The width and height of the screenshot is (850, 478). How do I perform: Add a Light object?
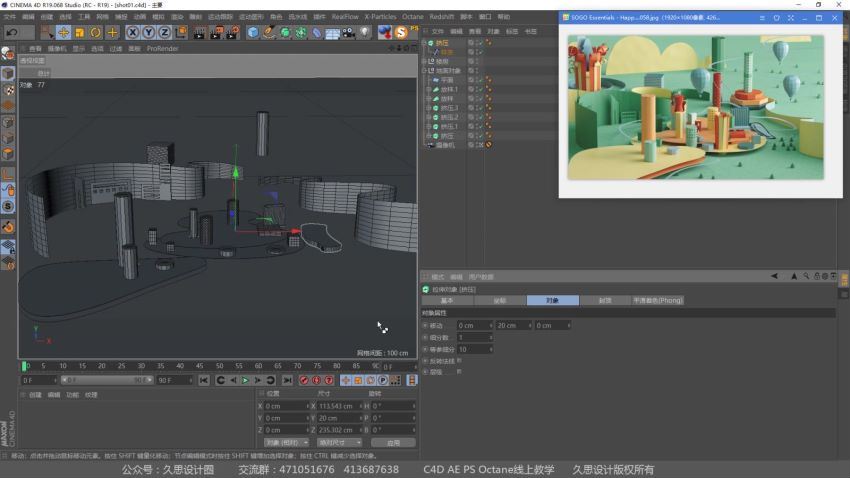(x=365, y=33)
